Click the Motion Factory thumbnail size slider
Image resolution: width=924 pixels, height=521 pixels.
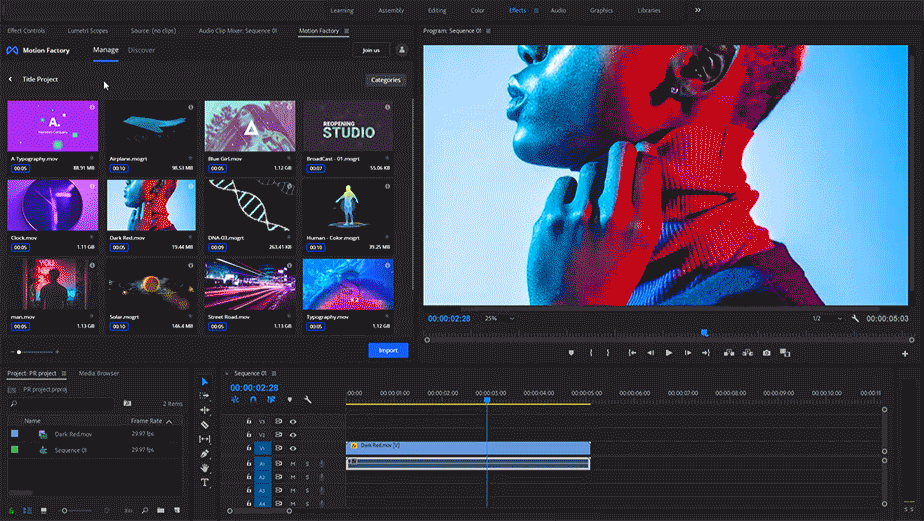[35, 352]
